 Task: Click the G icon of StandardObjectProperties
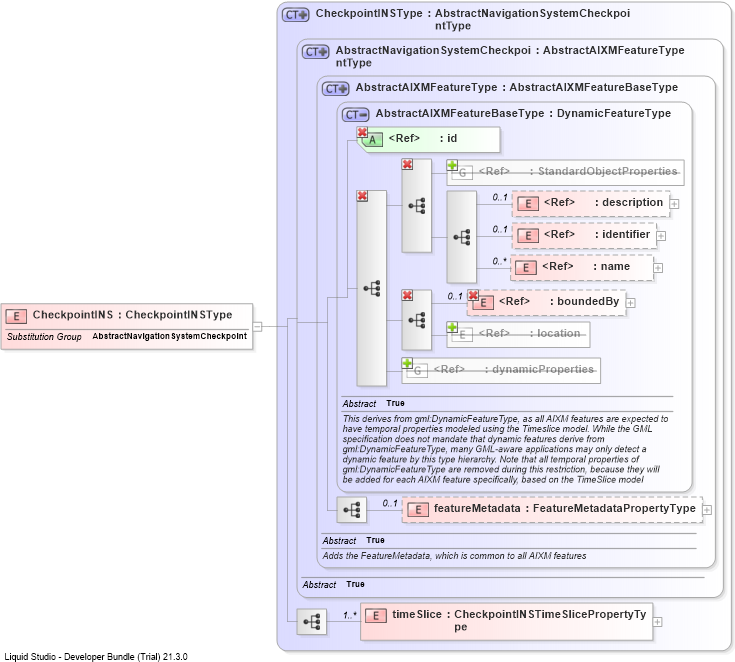pos(463,173)
